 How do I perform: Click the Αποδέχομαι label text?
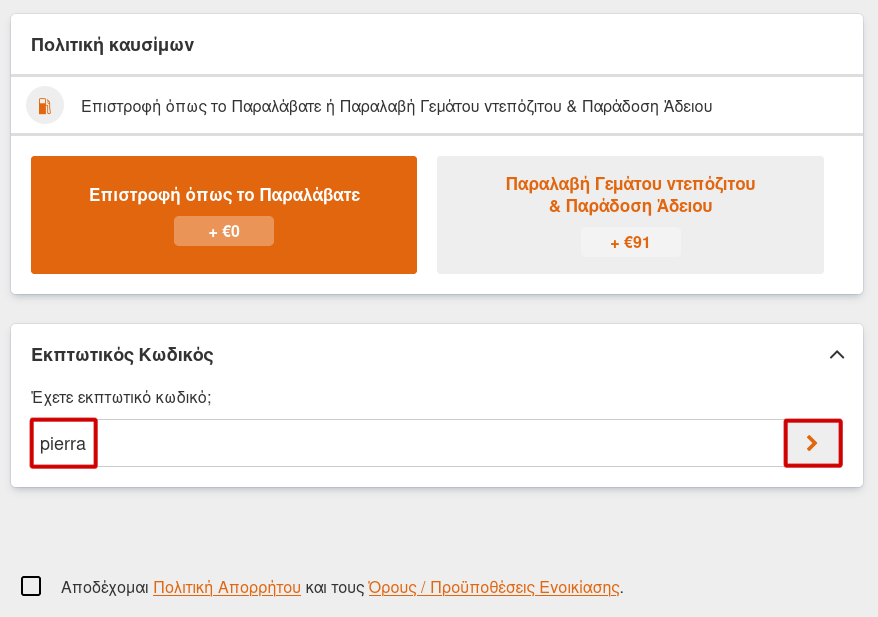pos(104,587)
